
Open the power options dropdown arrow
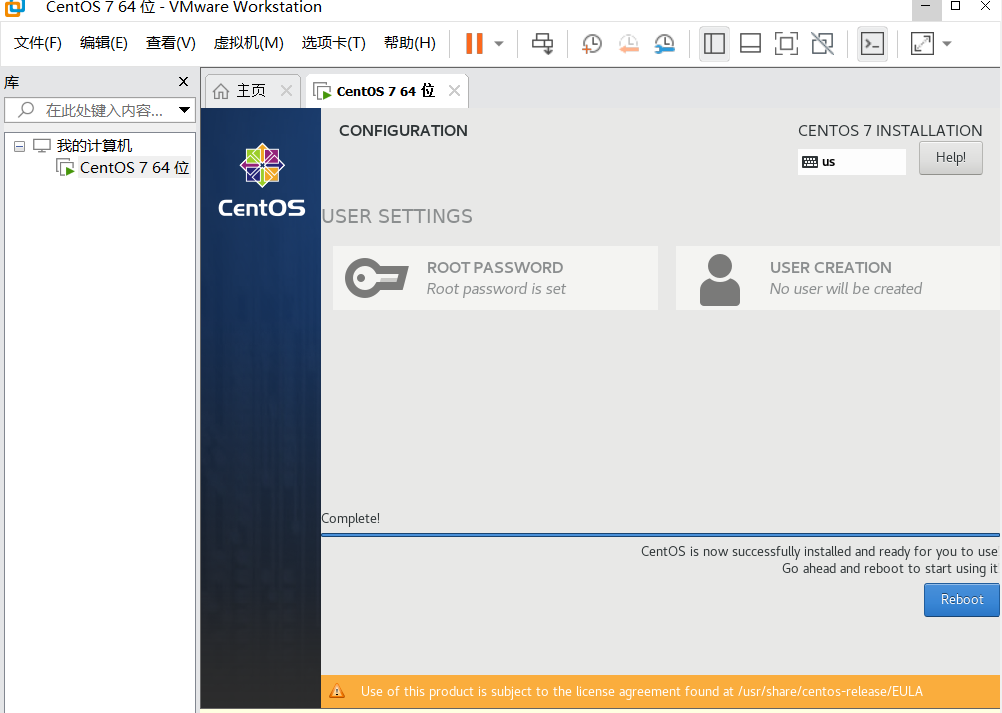[499, 44]
